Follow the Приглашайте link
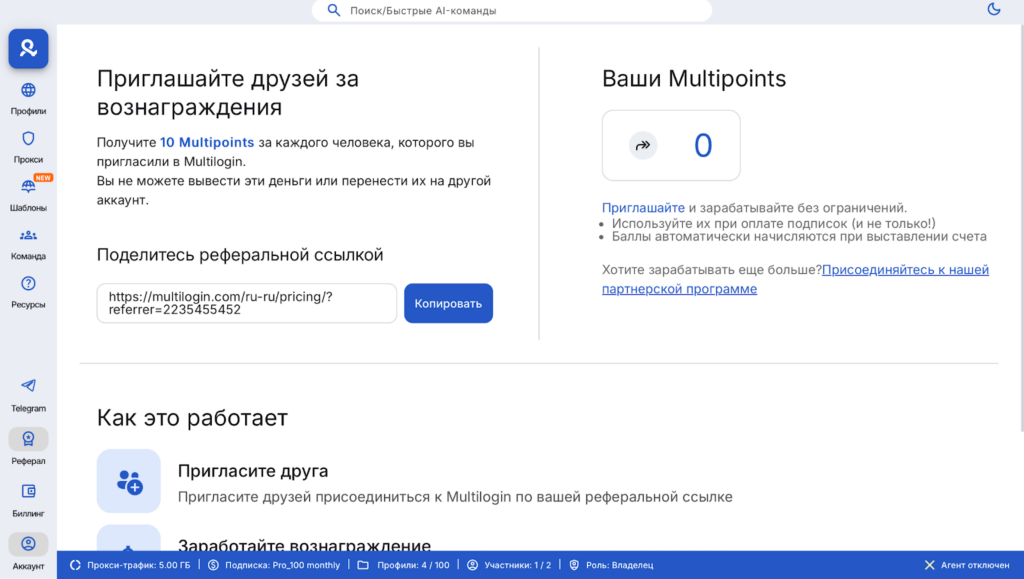The image size is (1024, 579). (x=643, y=208)
